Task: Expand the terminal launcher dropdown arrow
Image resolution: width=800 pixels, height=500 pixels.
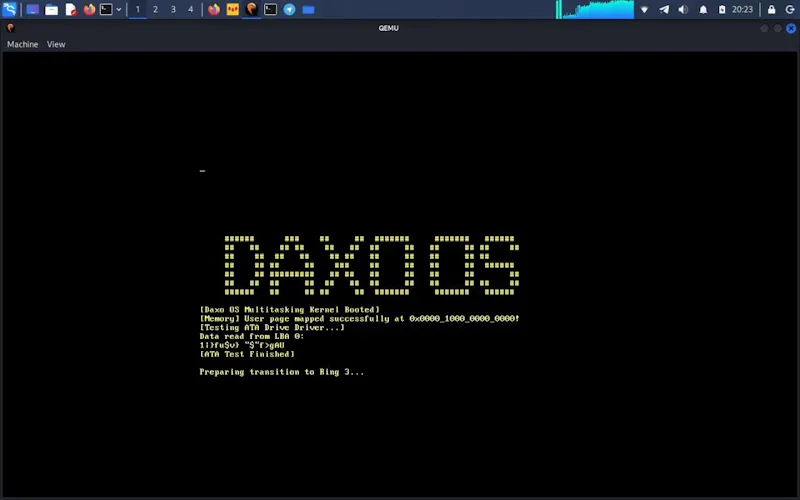Action: pyautogui.click(x=118, y=9)
